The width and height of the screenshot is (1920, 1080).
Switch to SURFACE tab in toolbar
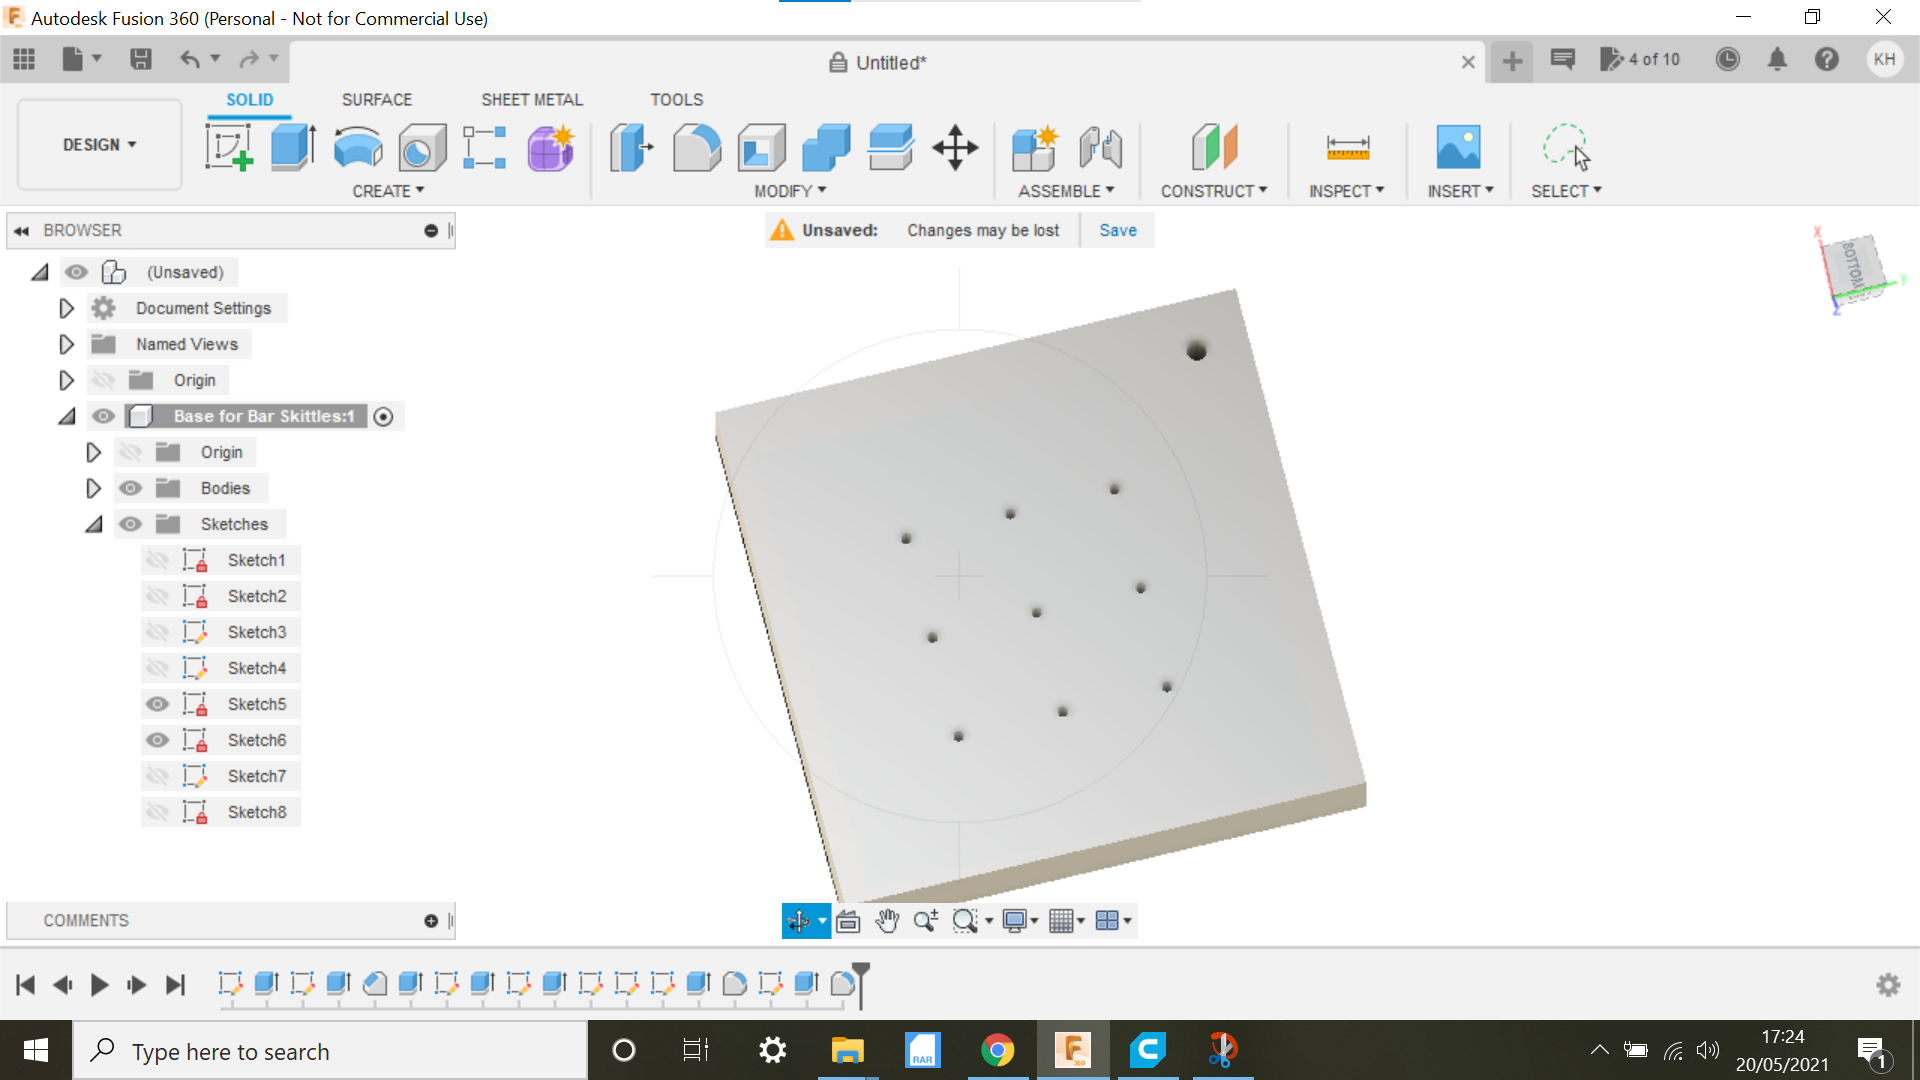376,99
